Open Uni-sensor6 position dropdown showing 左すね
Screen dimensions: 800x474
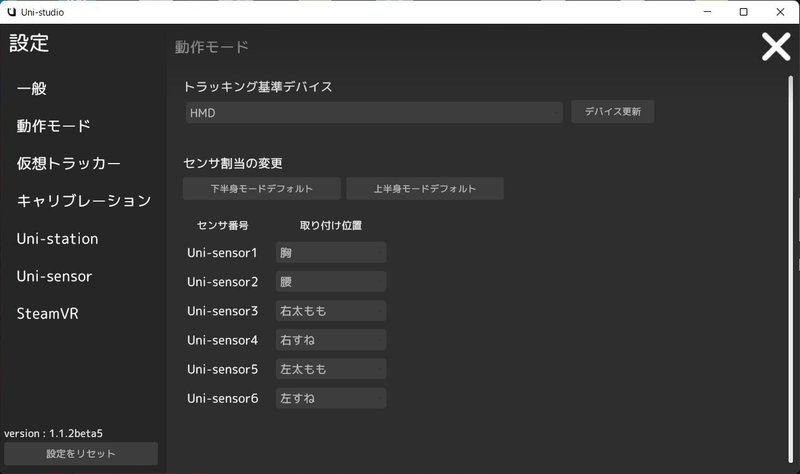tap(331, 398)
